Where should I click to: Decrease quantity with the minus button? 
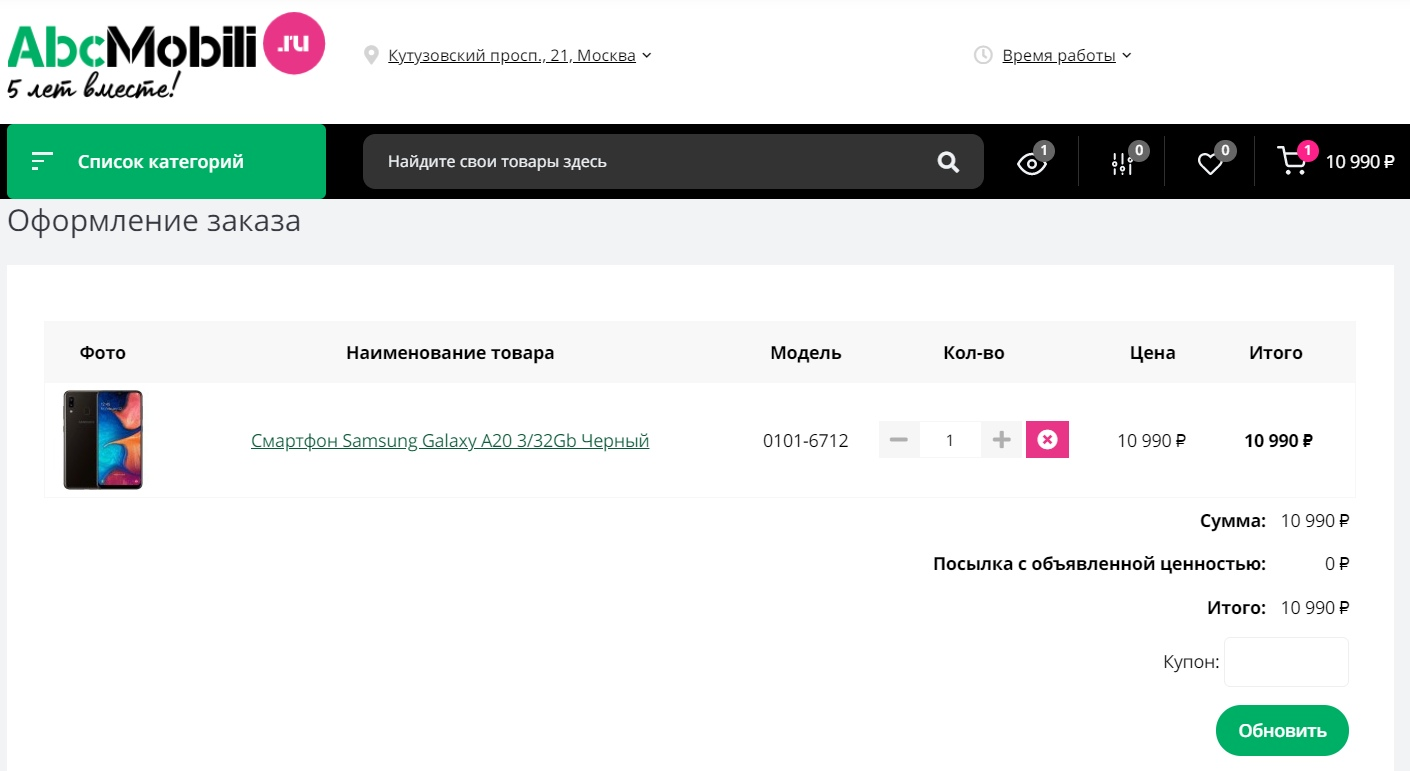point(899,440)
